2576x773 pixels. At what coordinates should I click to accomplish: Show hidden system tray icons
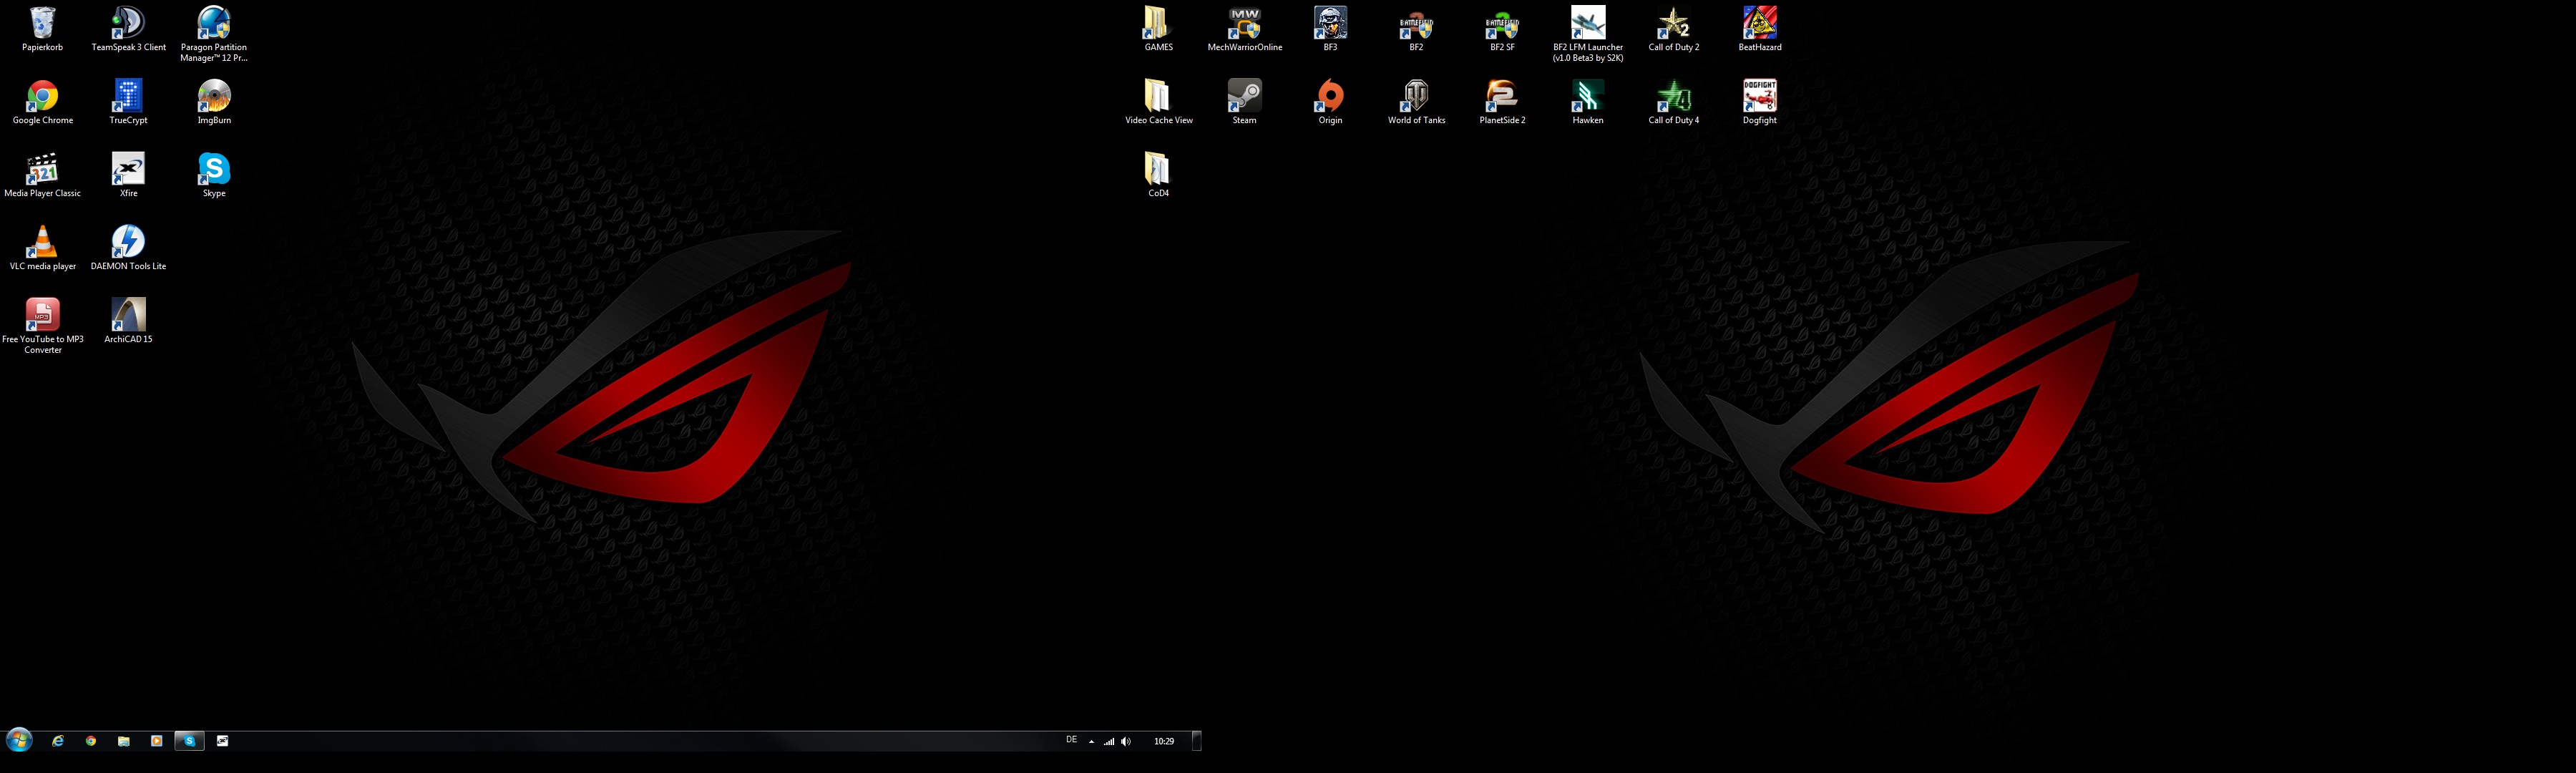click(x=1091, y=742)
